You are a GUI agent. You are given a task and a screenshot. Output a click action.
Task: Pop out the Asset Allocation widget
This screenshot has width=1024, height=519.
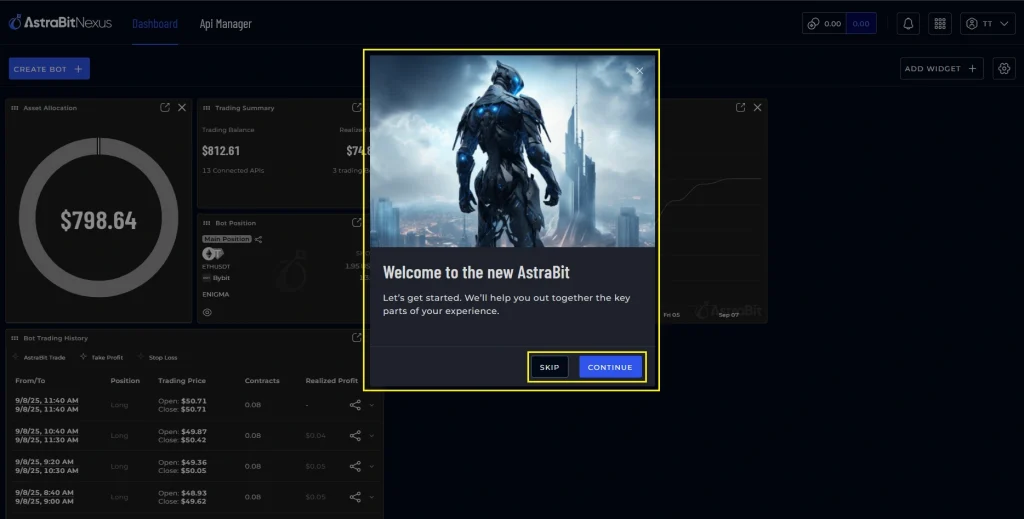click(x=165, y=108)
